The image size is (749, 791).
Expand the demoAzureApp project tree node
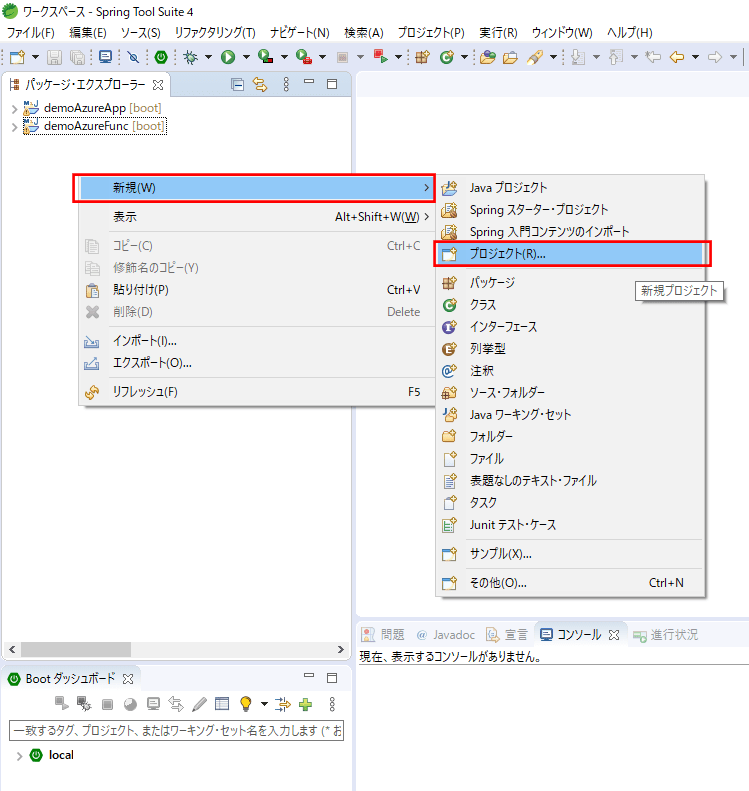tap(14, 108)
